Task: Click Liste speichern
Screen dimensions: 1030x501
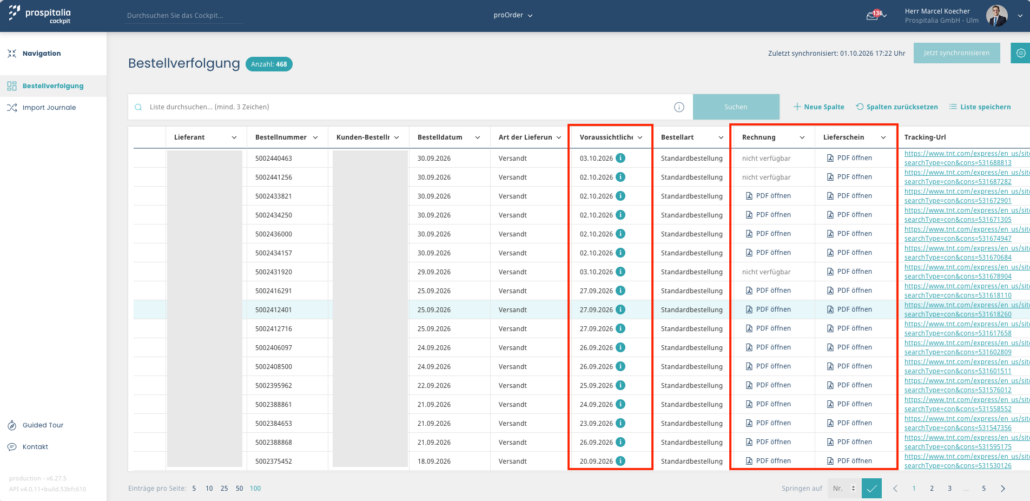Action: 979,107
